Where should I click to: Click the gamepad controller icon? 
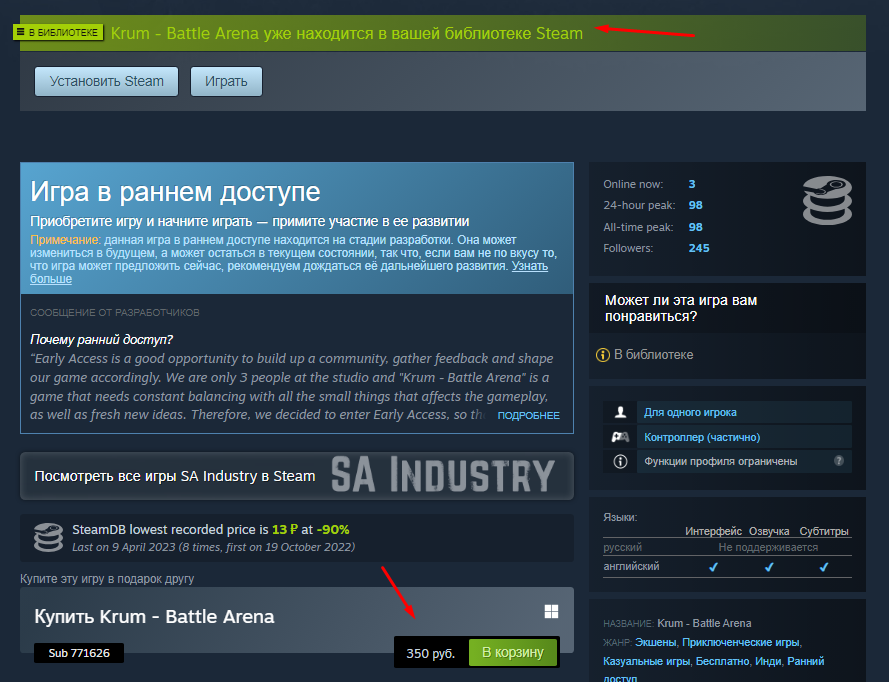620,437
